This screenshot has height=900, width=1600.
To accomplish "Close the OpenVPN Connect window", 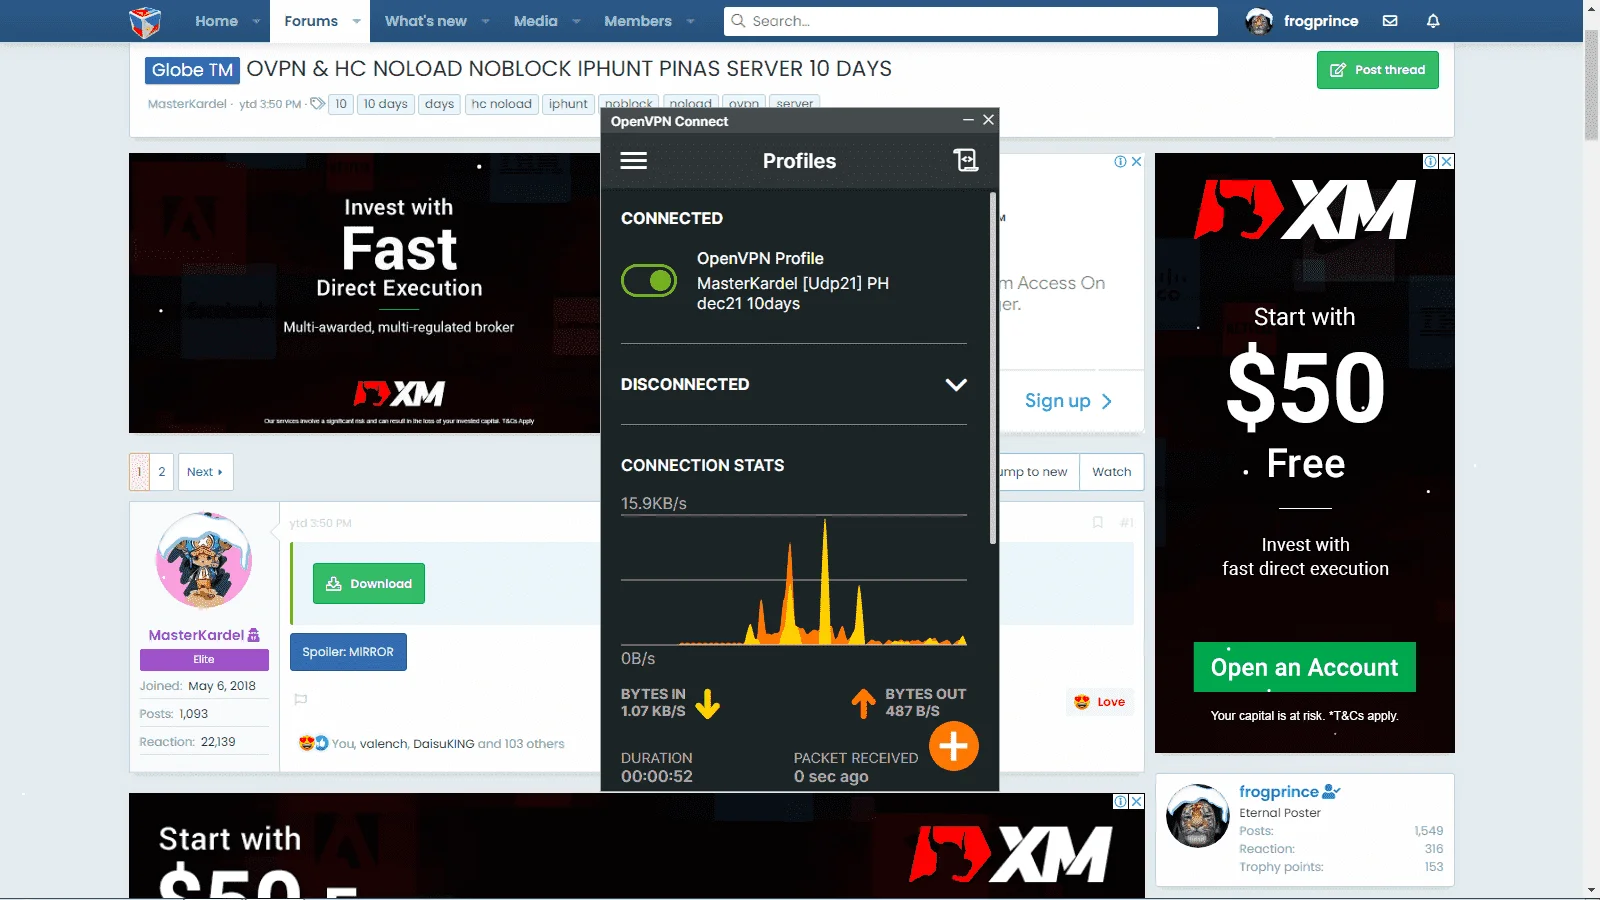I will click(x=988, y=120).
